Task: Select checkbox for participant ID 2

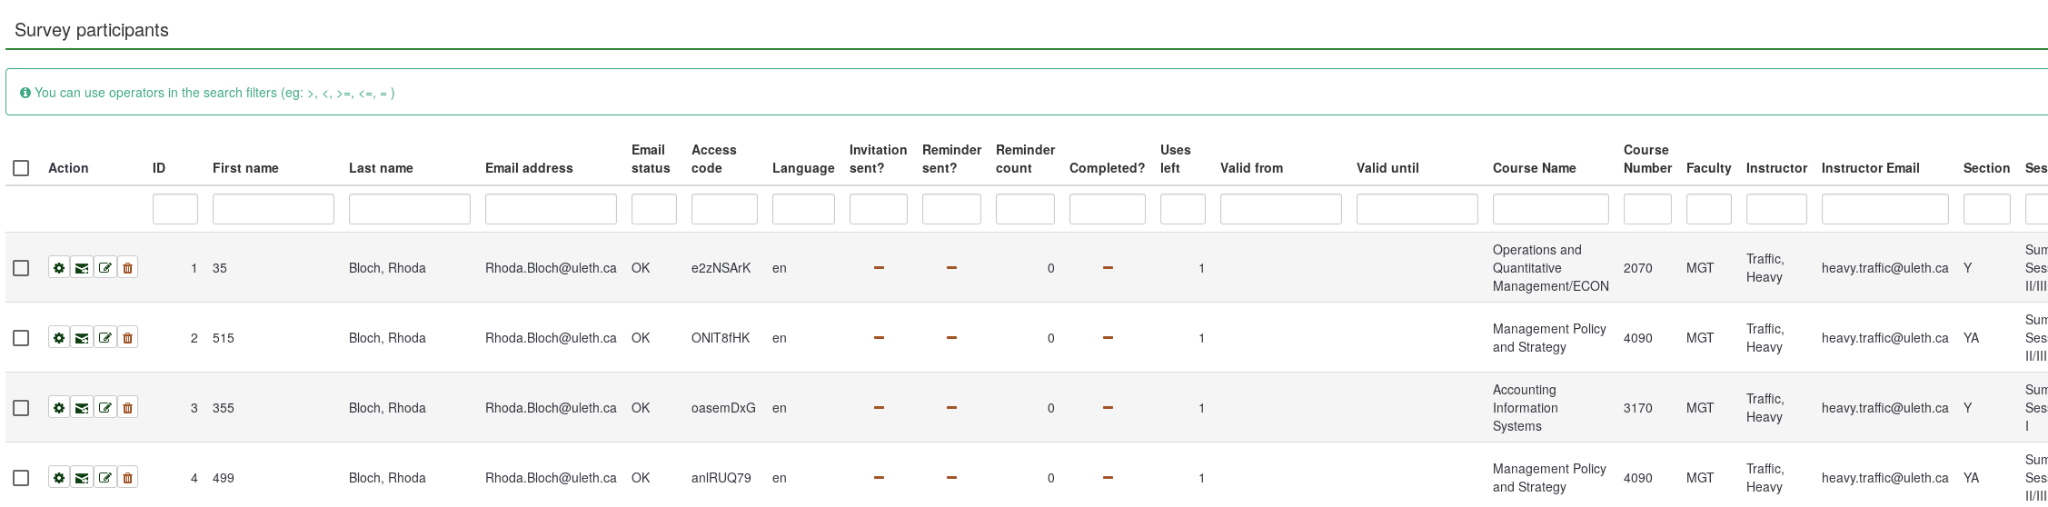Action: tap(21, 338)
